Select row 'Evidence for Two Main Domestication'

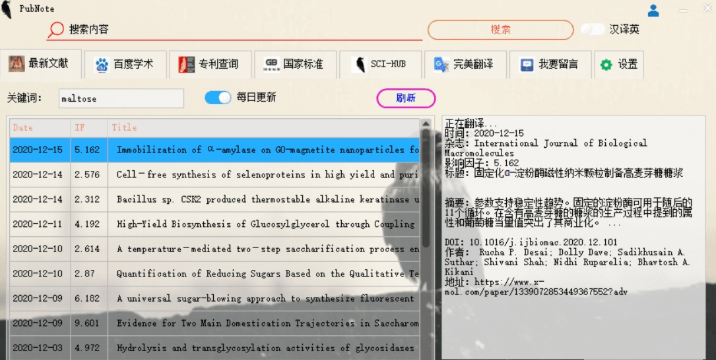coord(215,323)
